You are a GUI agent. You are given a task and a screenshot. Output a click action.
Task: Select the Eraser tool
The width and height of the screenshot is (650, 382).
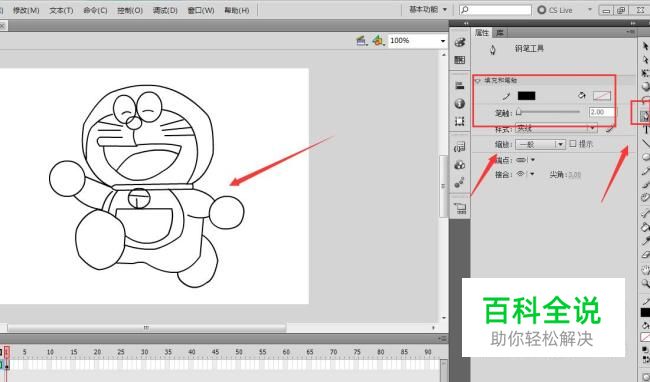[x=645, y=254]
